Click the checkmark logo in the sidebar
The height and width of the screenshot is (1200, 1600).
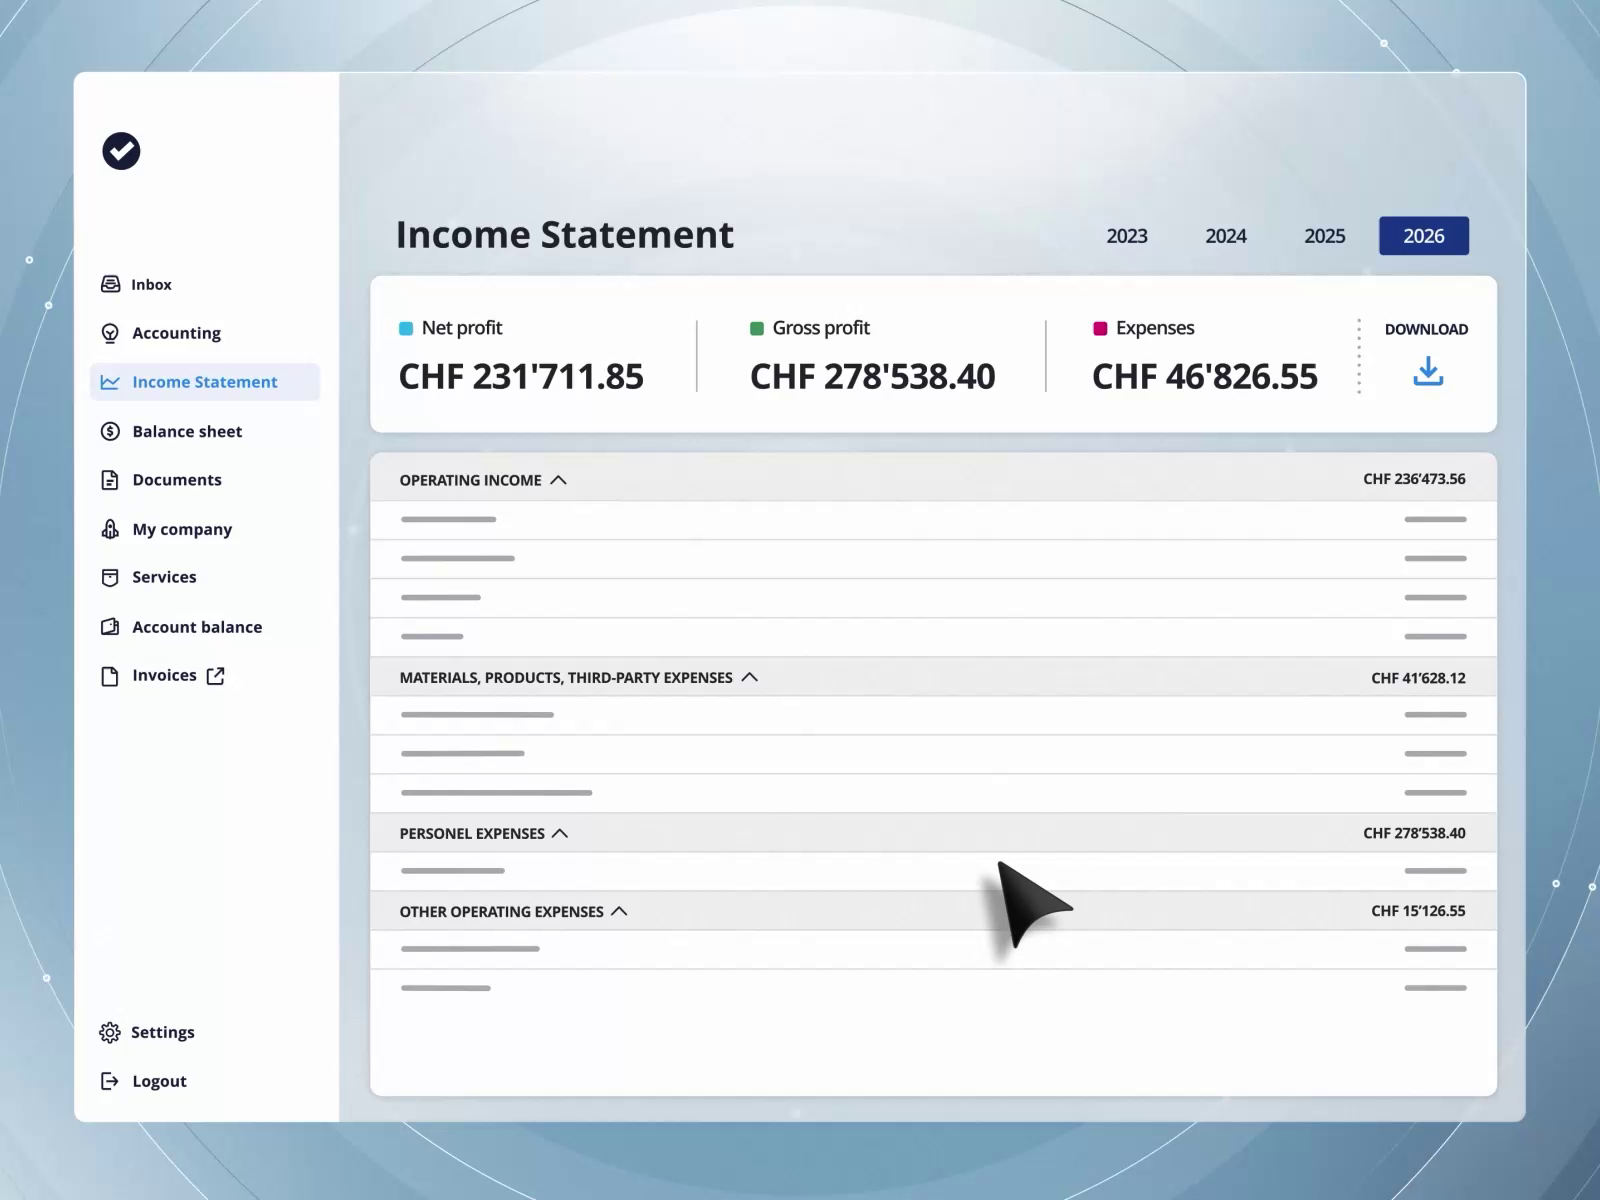(x=121, y=151)
